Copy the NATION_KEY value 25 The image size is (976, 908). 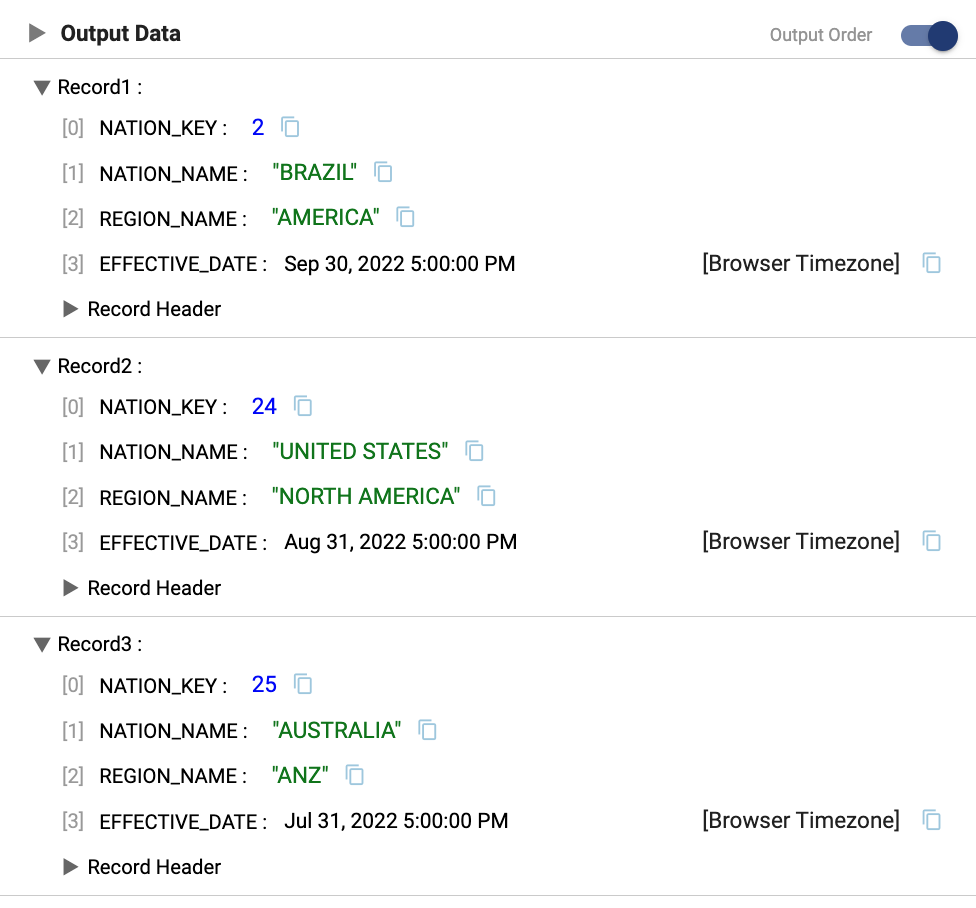click(303, 685)
